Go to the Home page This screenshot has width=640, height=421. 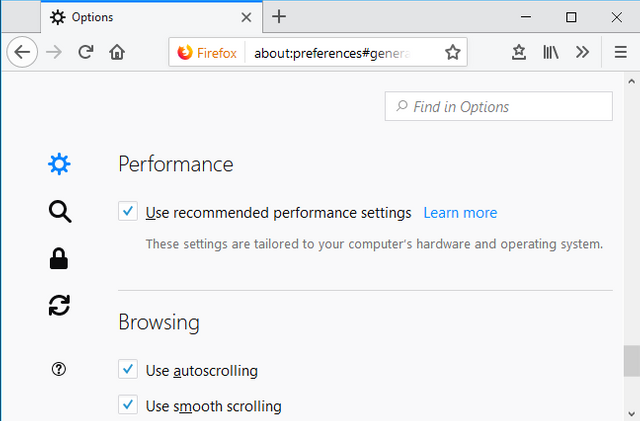(117, 52)
